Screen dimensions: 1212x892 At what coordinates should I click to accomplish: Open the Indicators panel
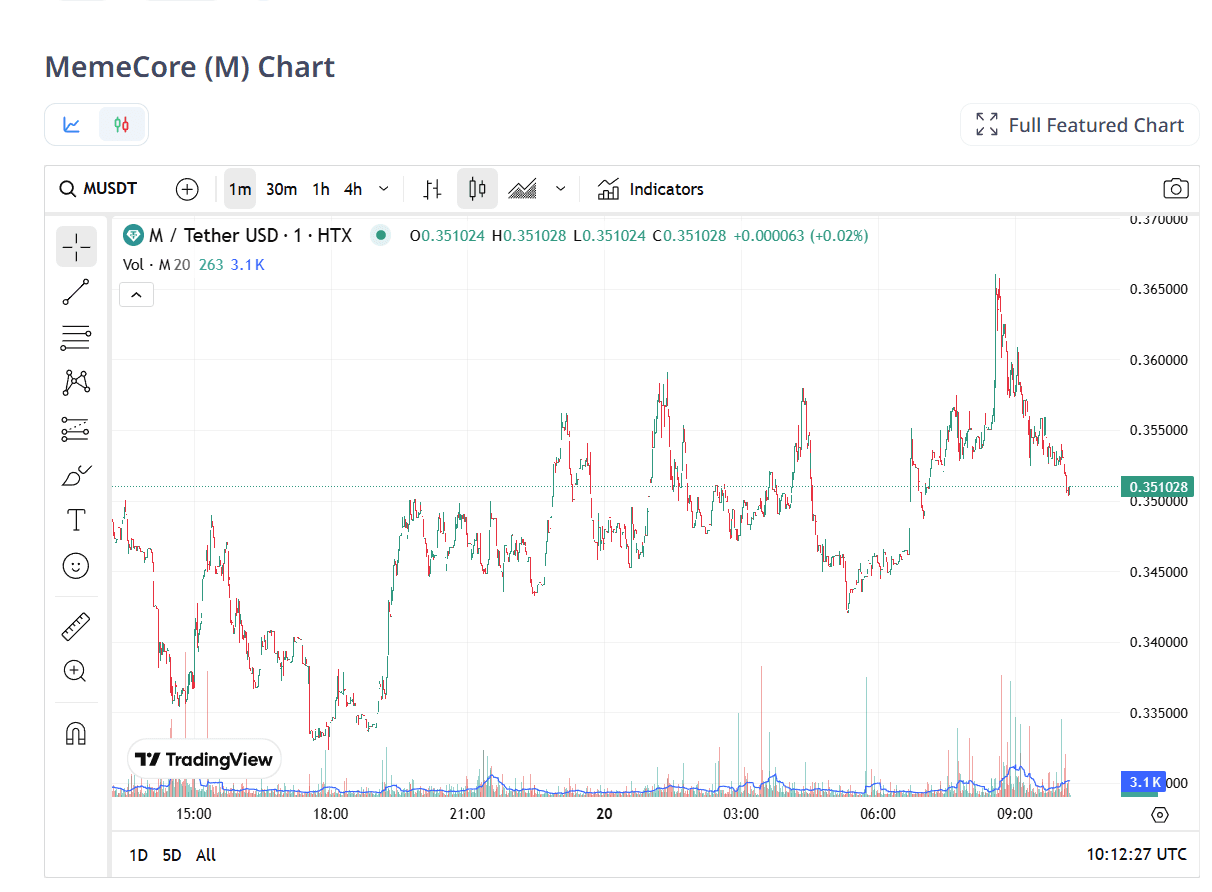click(x=650, y=189)
